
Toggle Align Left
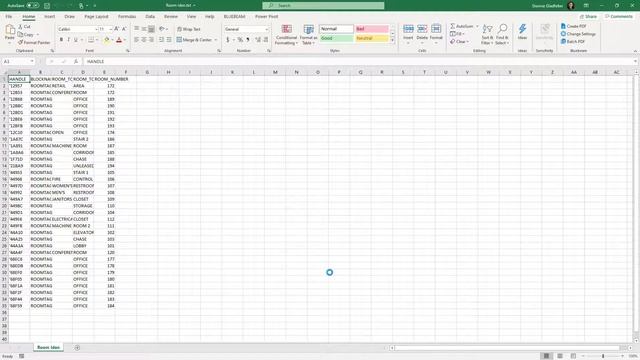[136, 40]
